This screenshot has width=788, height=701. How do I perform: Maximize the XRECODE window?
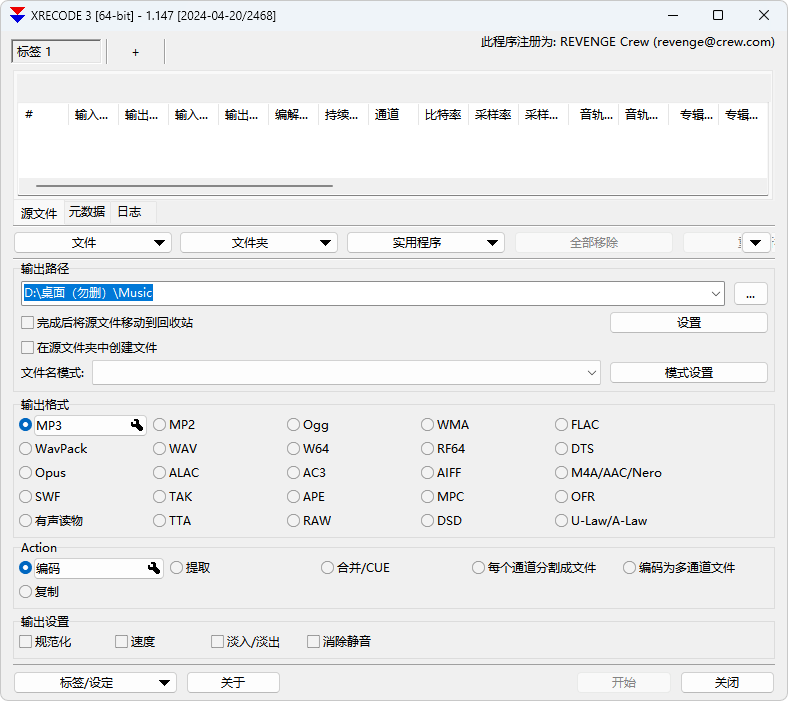[x=718, y=15]
